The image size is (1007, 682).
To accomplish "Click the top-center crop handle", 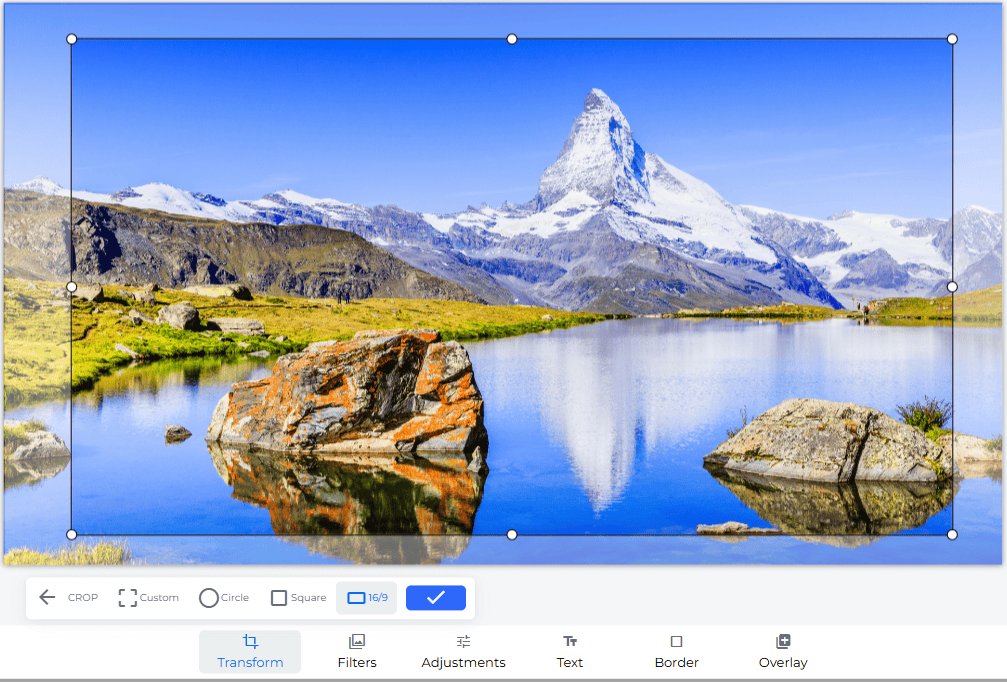I will 511,39.
